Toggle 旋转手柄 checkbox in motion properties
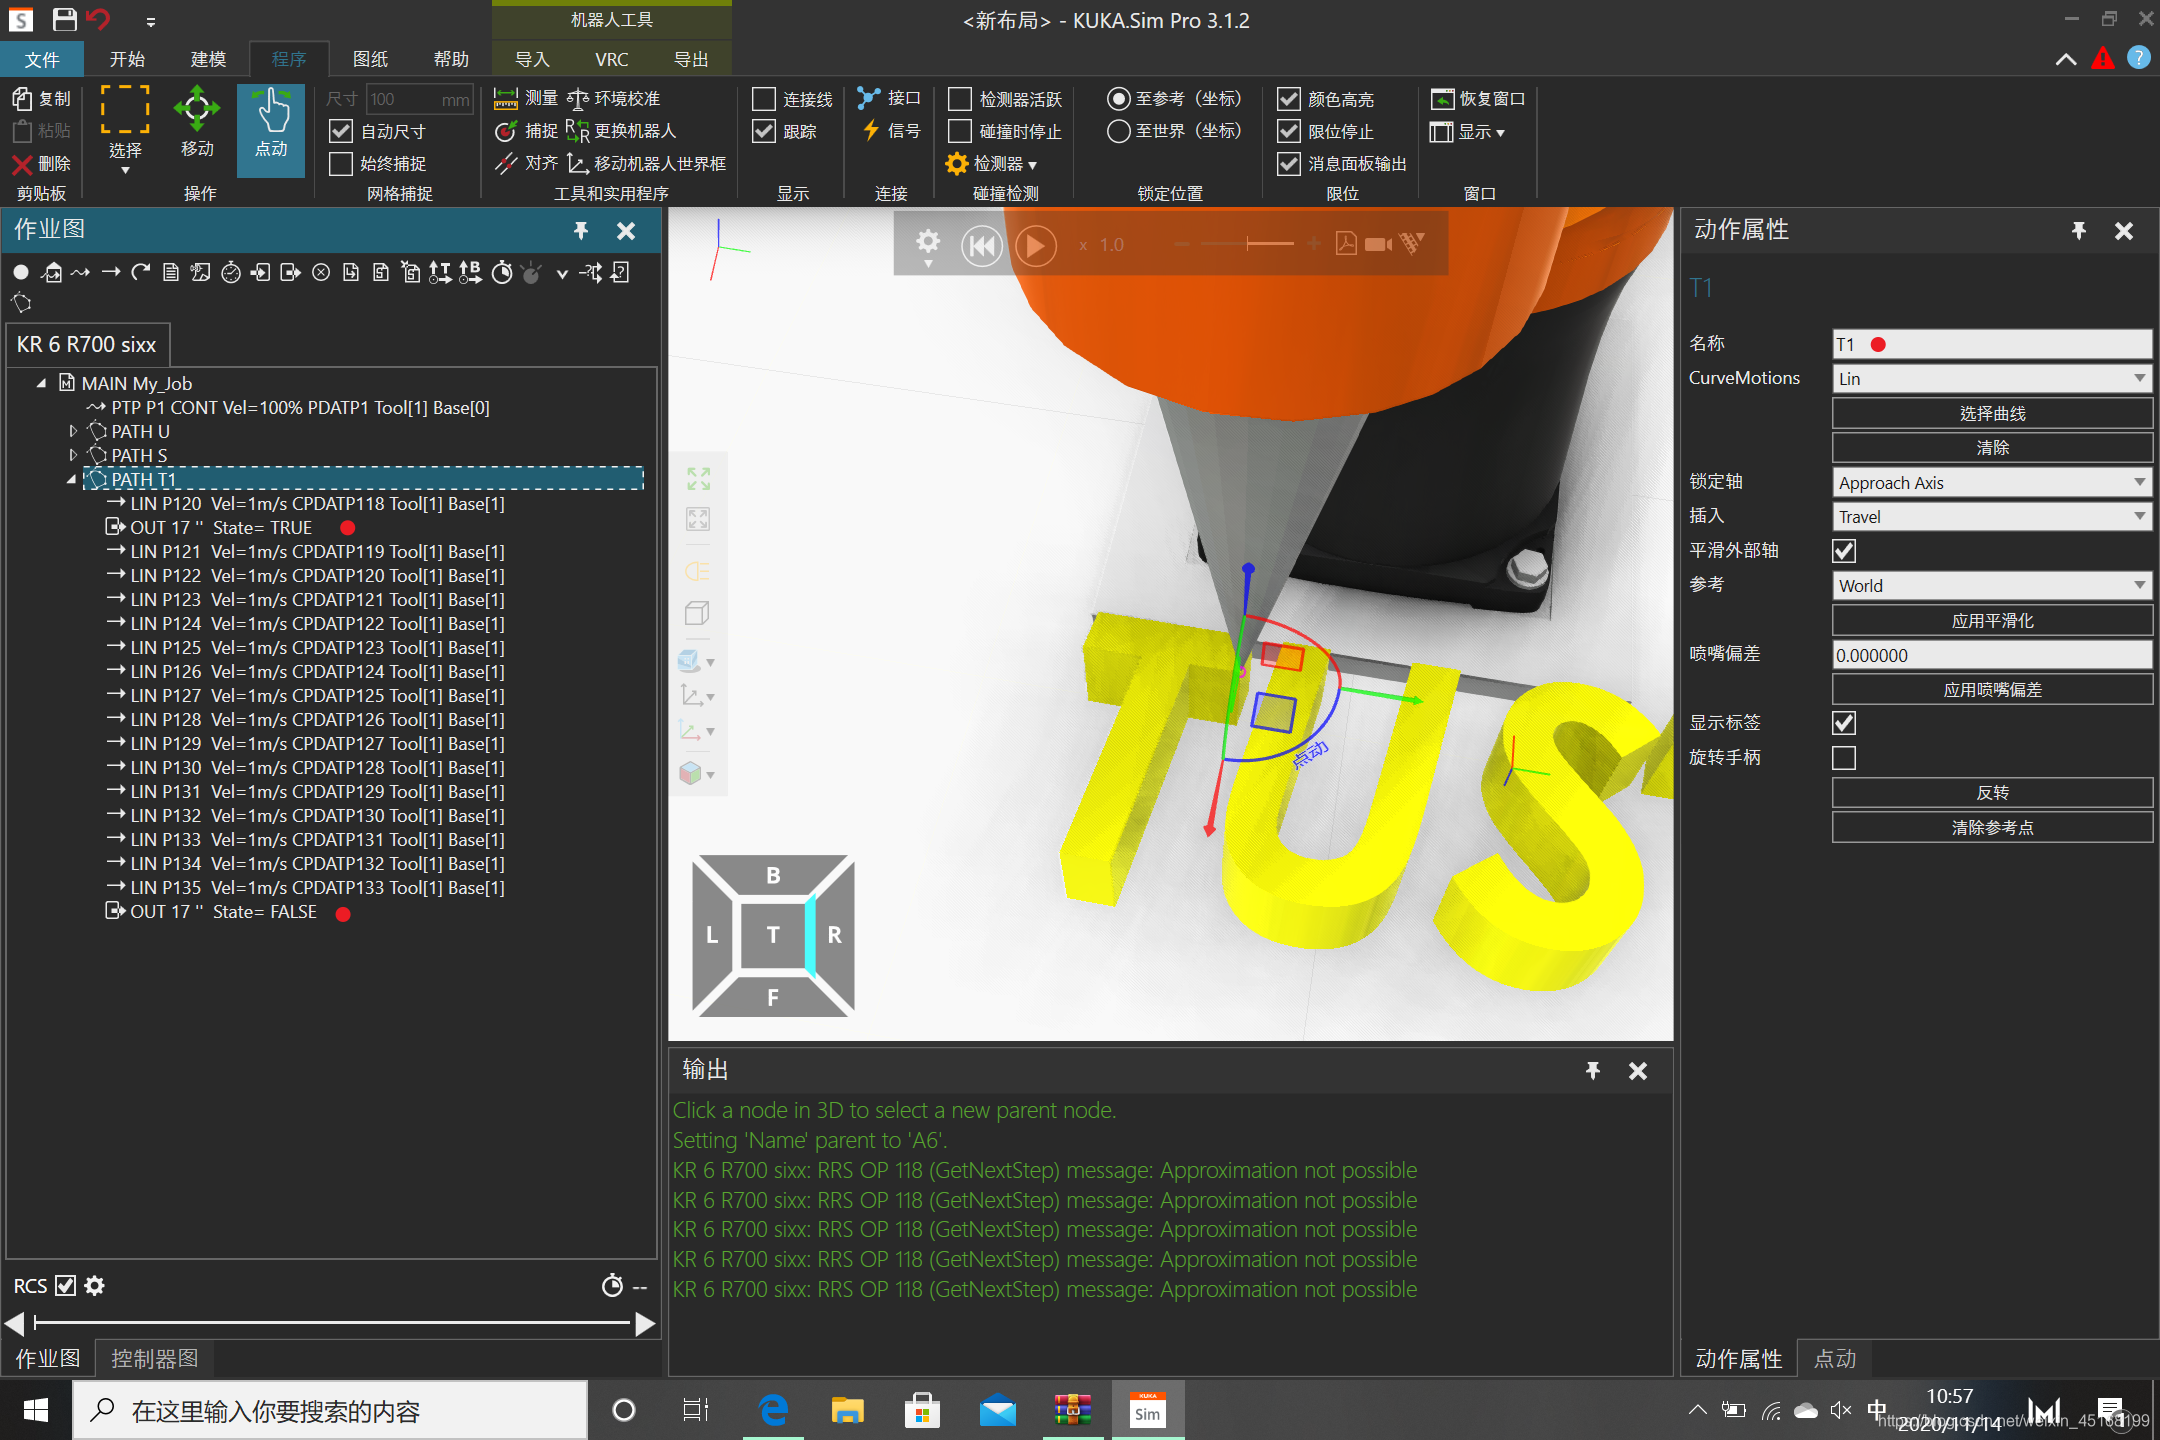 [x=1843, y=757]
